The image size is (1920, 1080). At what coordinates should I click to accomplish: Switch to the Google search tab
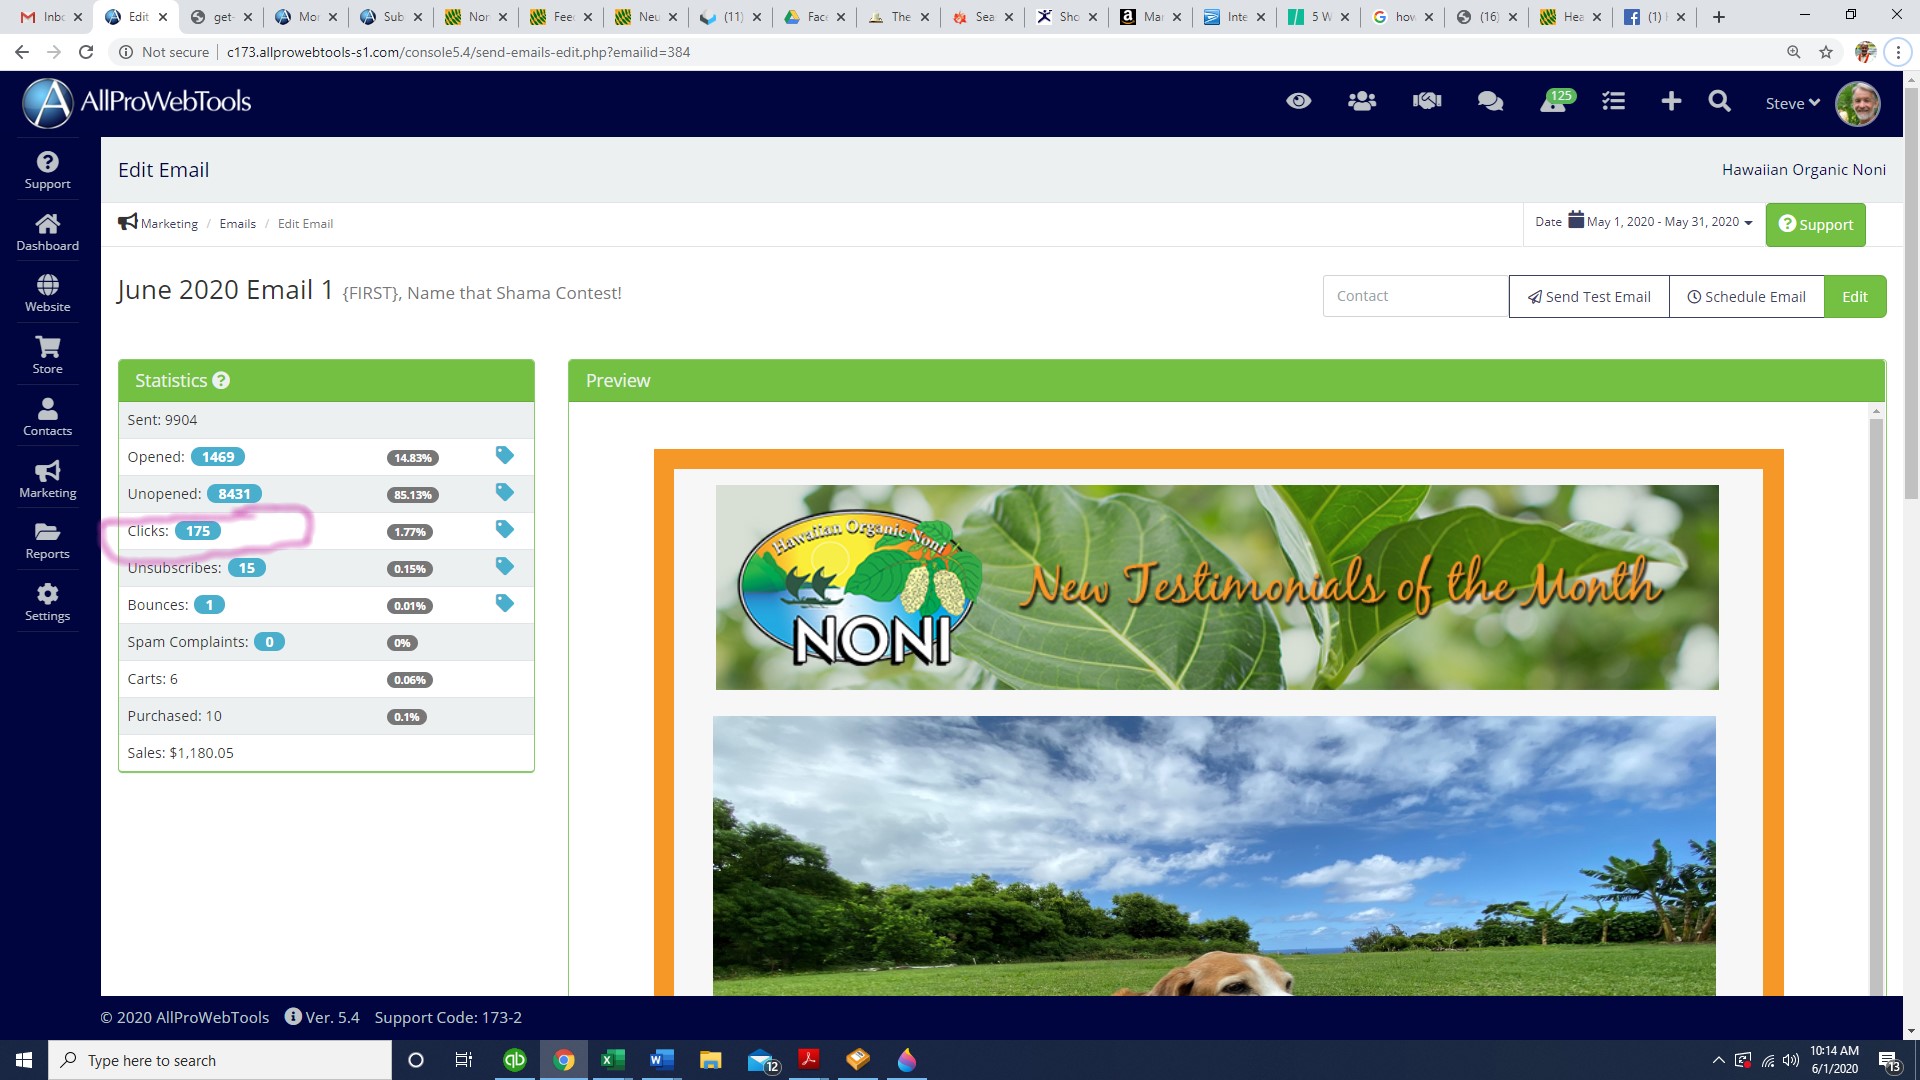1404,17
